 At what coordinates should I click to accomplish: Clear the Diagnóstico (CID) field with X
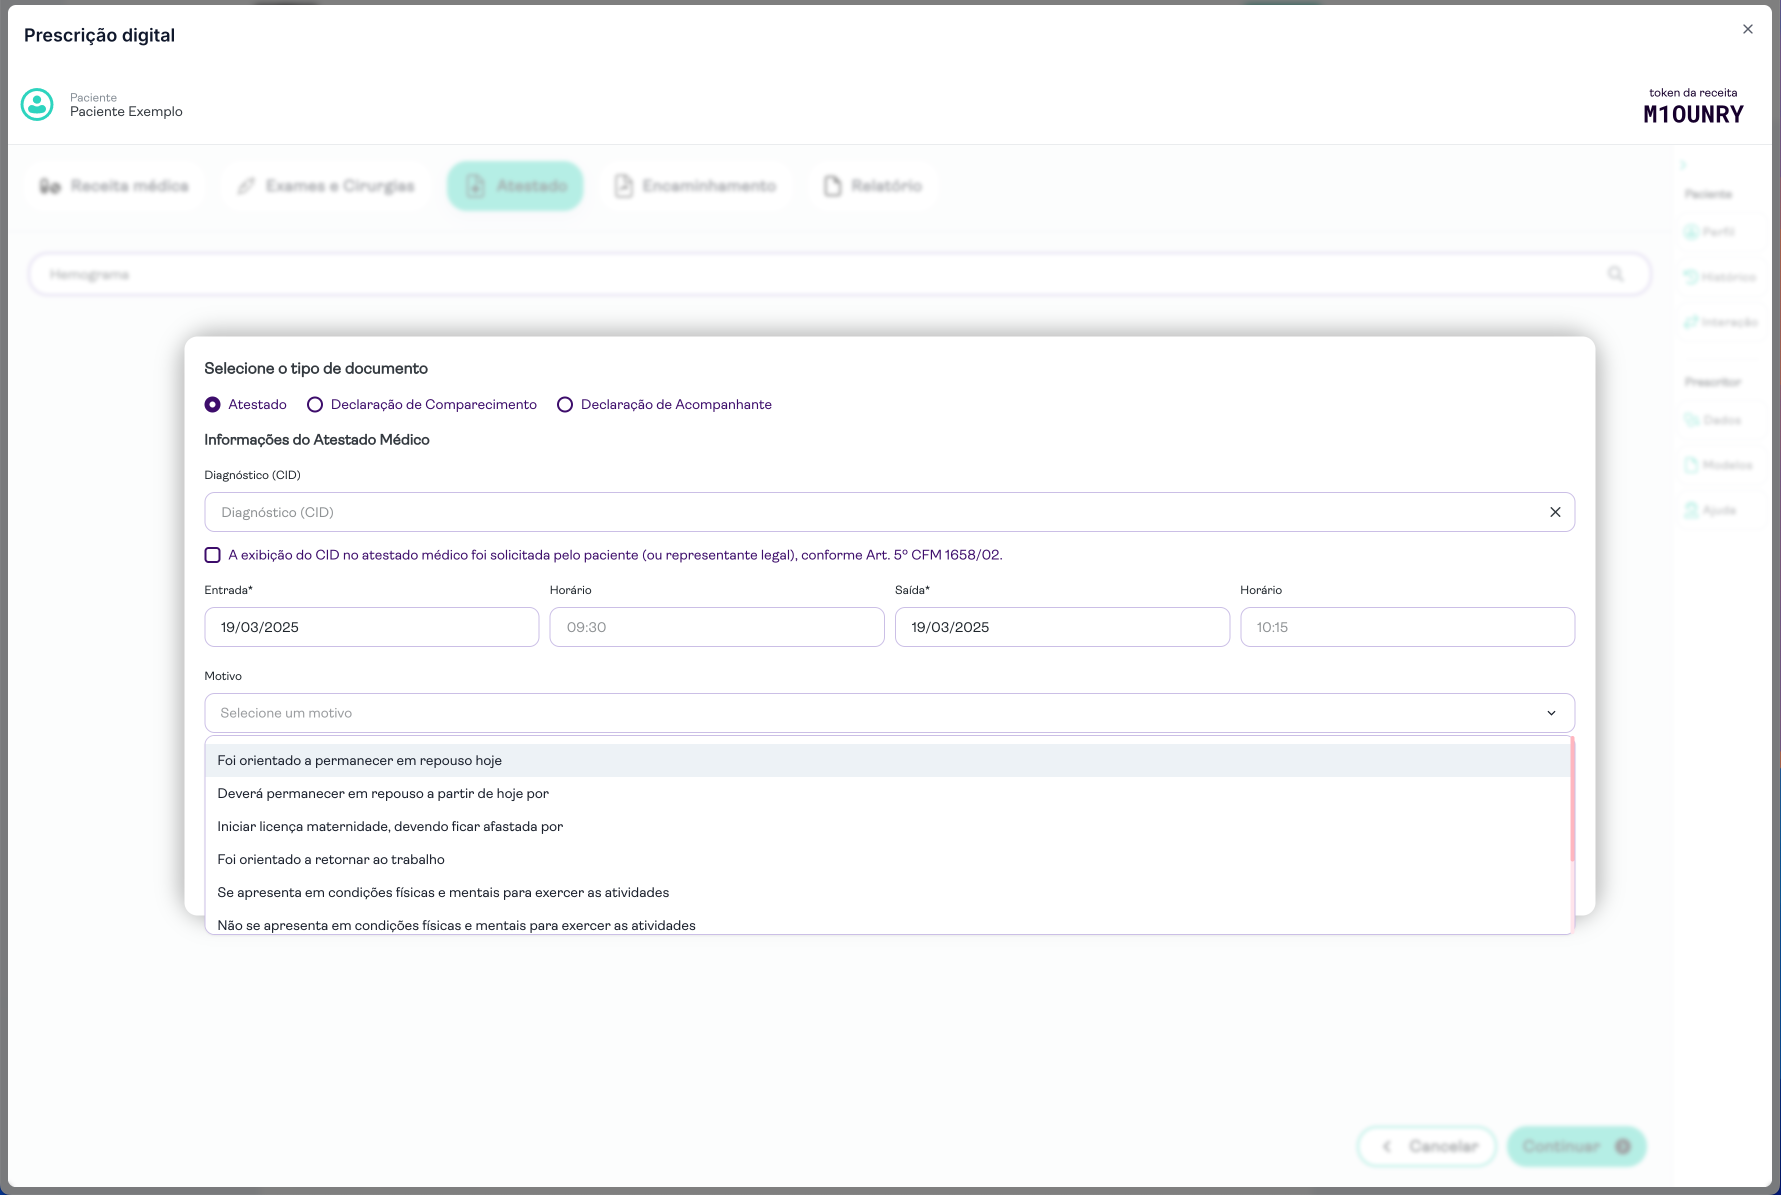pos(1555,512)
